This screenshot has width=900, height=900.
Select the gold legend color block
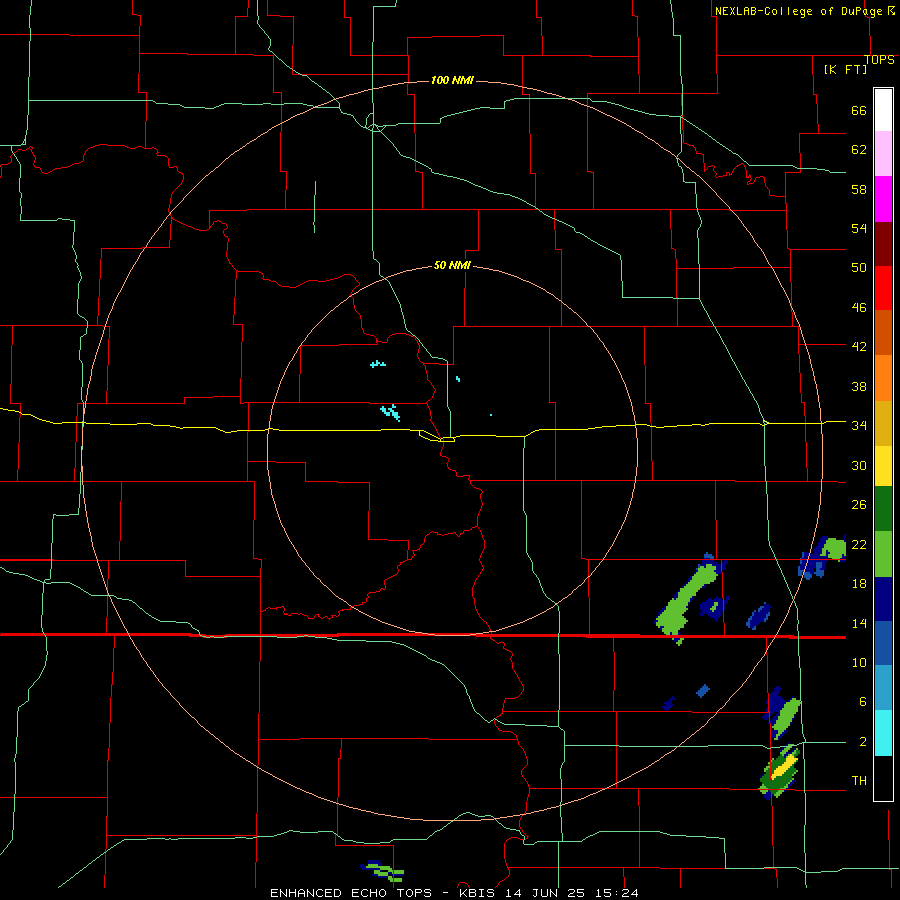(883, 423)
